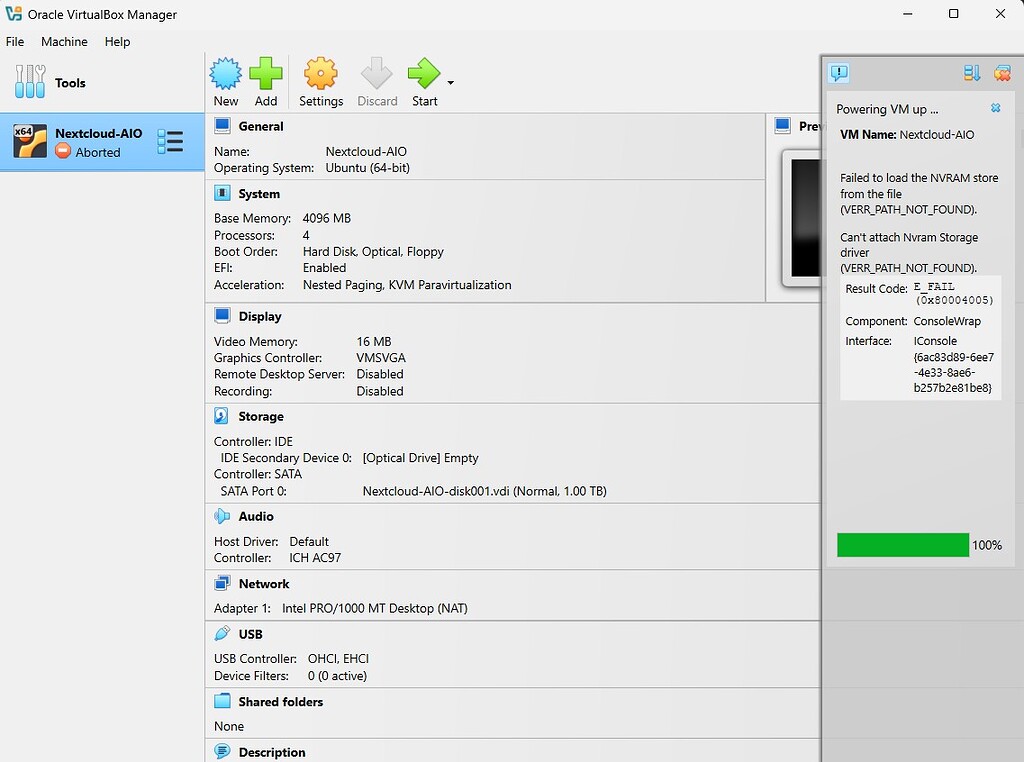The width and height of the screenshot is (1024, 762).
Task: Click the New virtual machine icon
Action: click(226, 74)
